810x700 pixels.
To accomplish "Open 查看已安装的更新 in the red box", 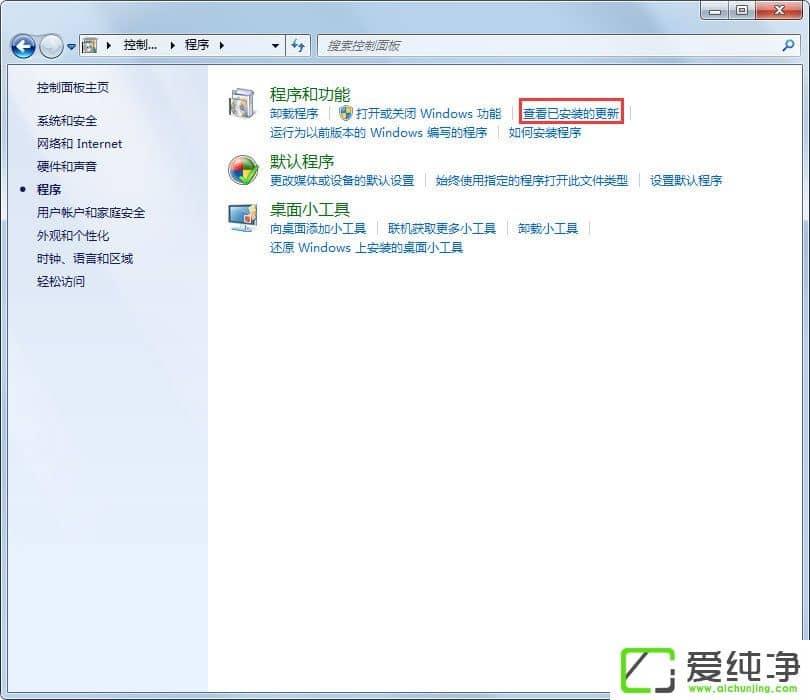I will pyautogui.click(x=571, y=113).
